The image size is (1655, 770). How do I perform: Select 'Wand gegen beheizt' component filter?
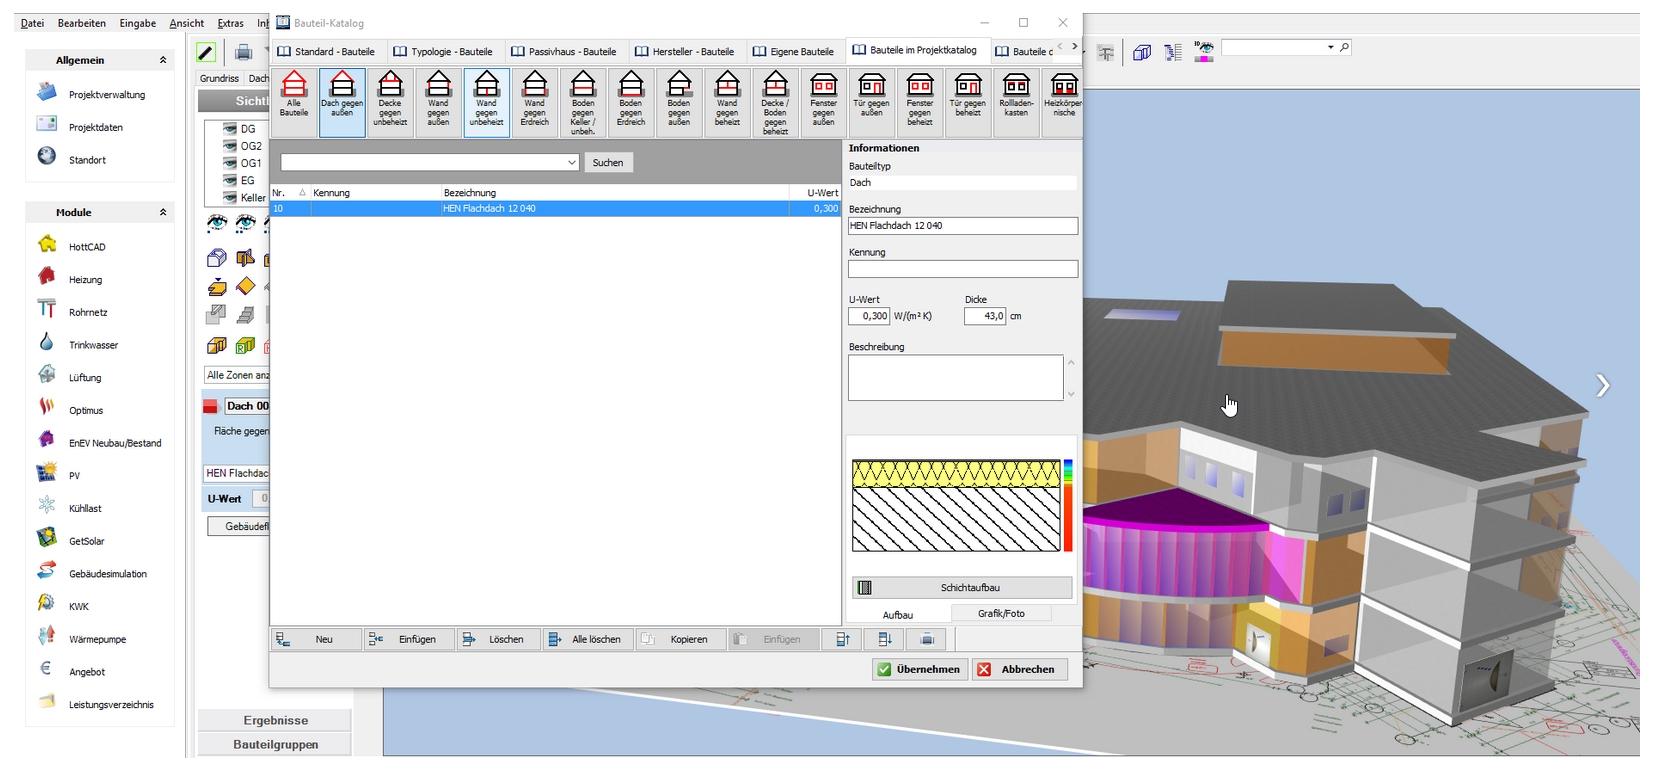coord(727,102)
